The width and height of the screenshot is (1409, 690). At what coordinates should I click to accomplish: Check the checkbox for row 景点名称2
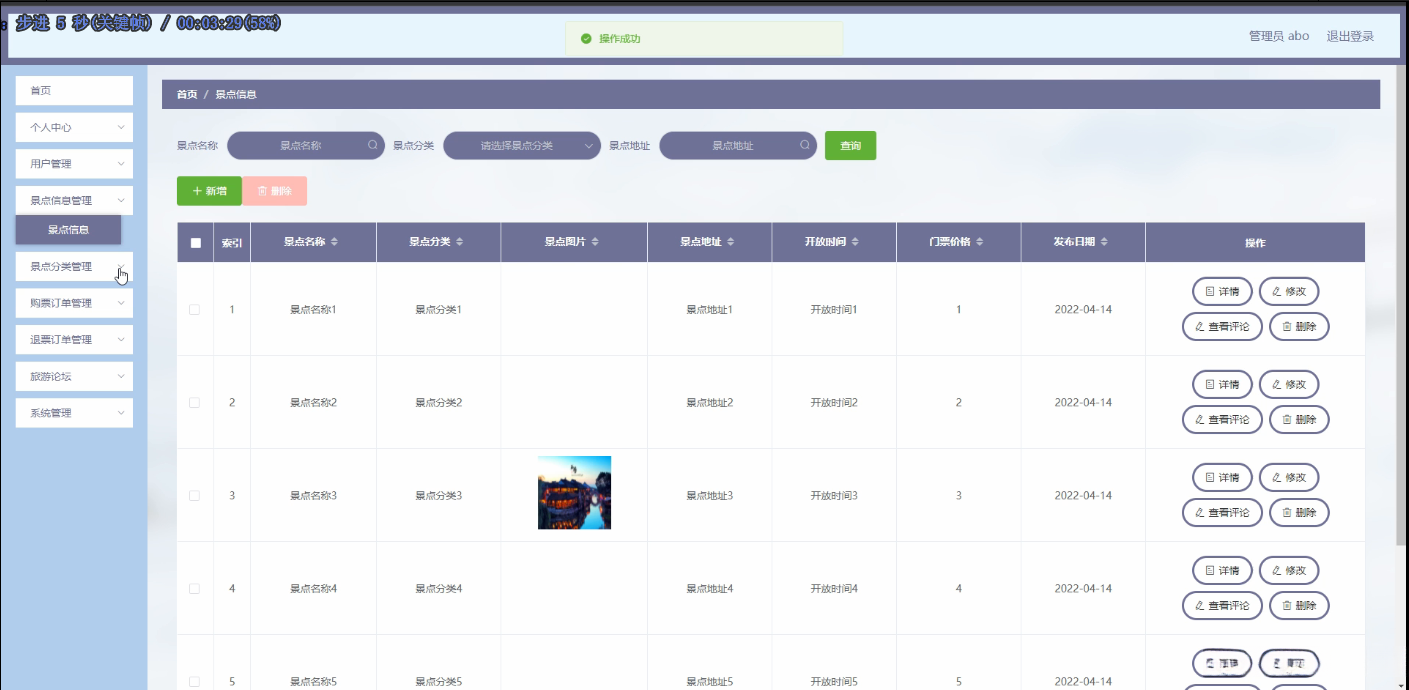194,403
